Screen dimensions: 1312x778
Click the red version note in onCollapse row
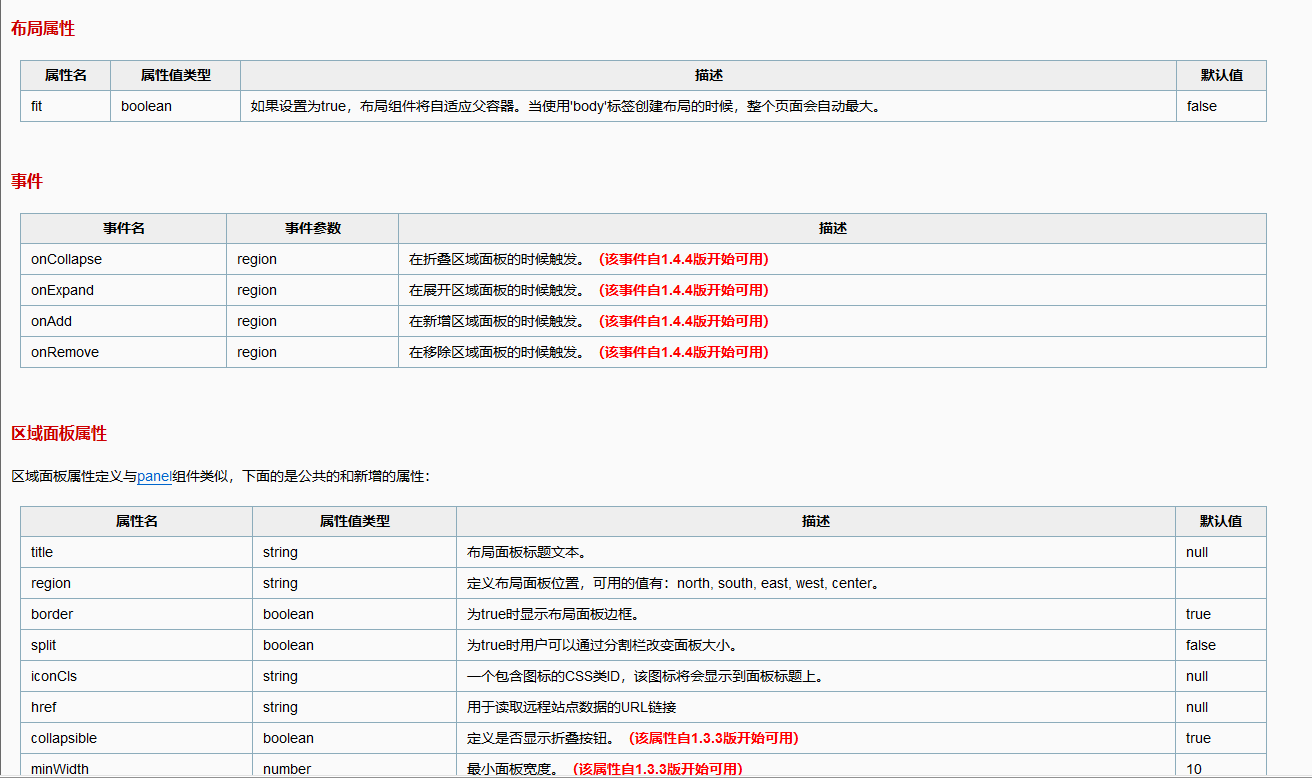(683, 259)
